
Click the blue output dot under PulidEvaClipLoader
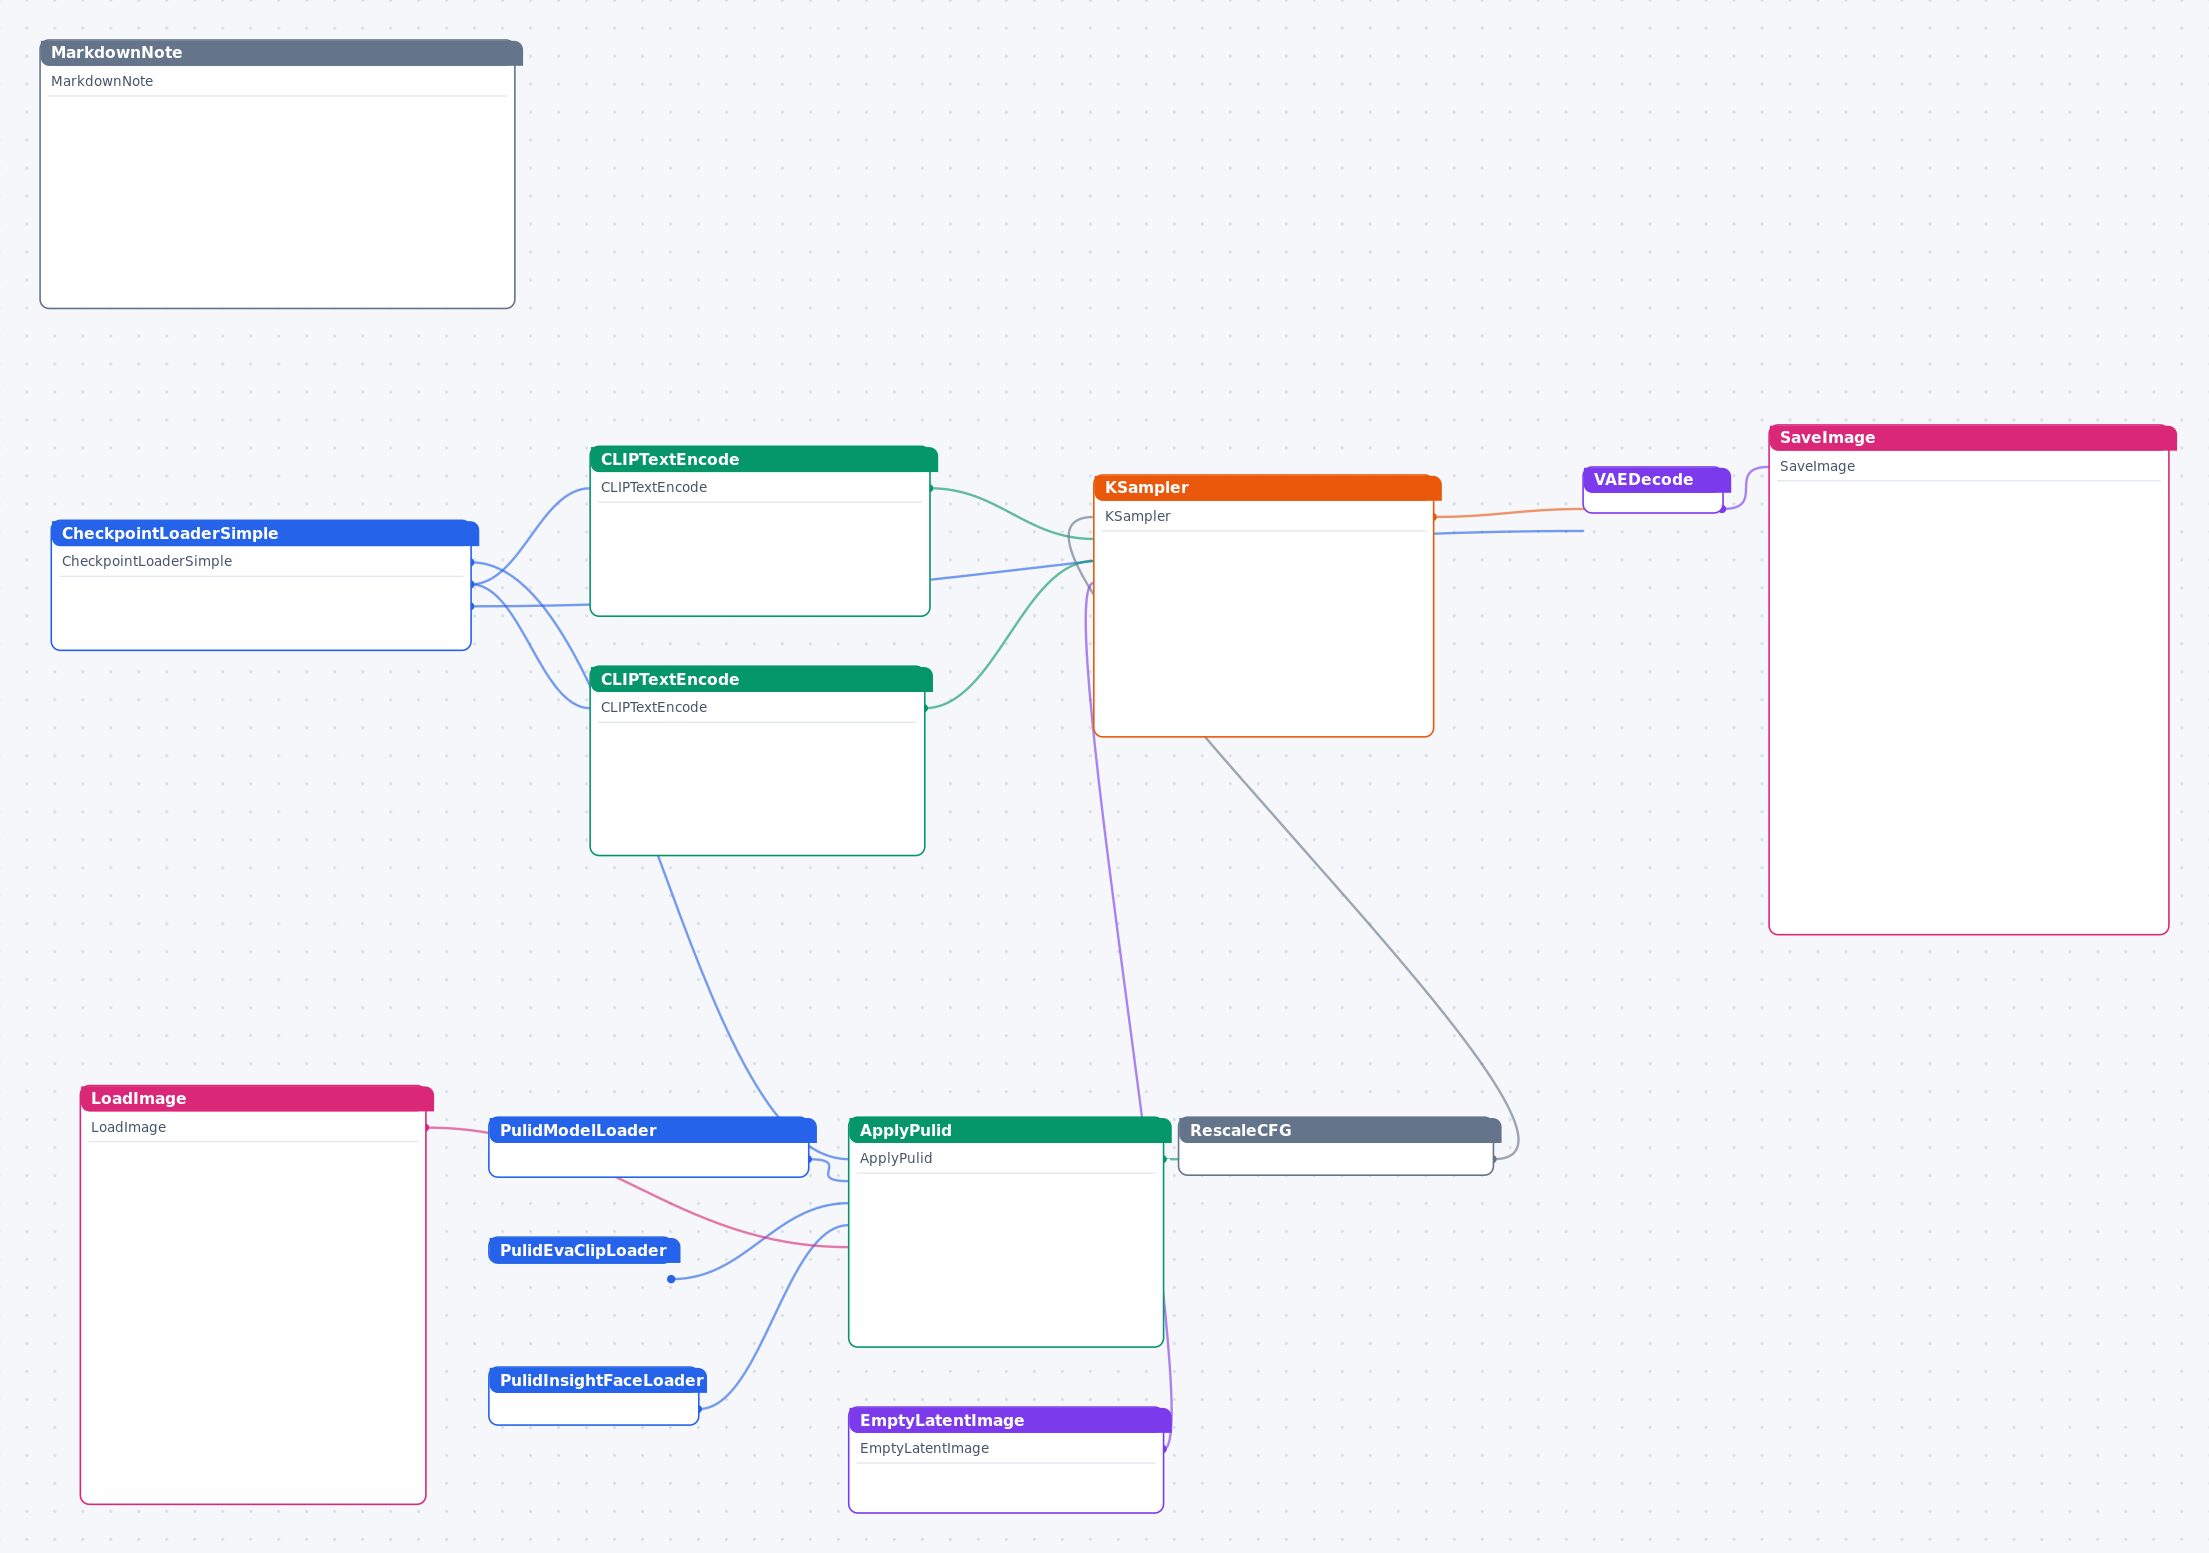(671, 1279)
